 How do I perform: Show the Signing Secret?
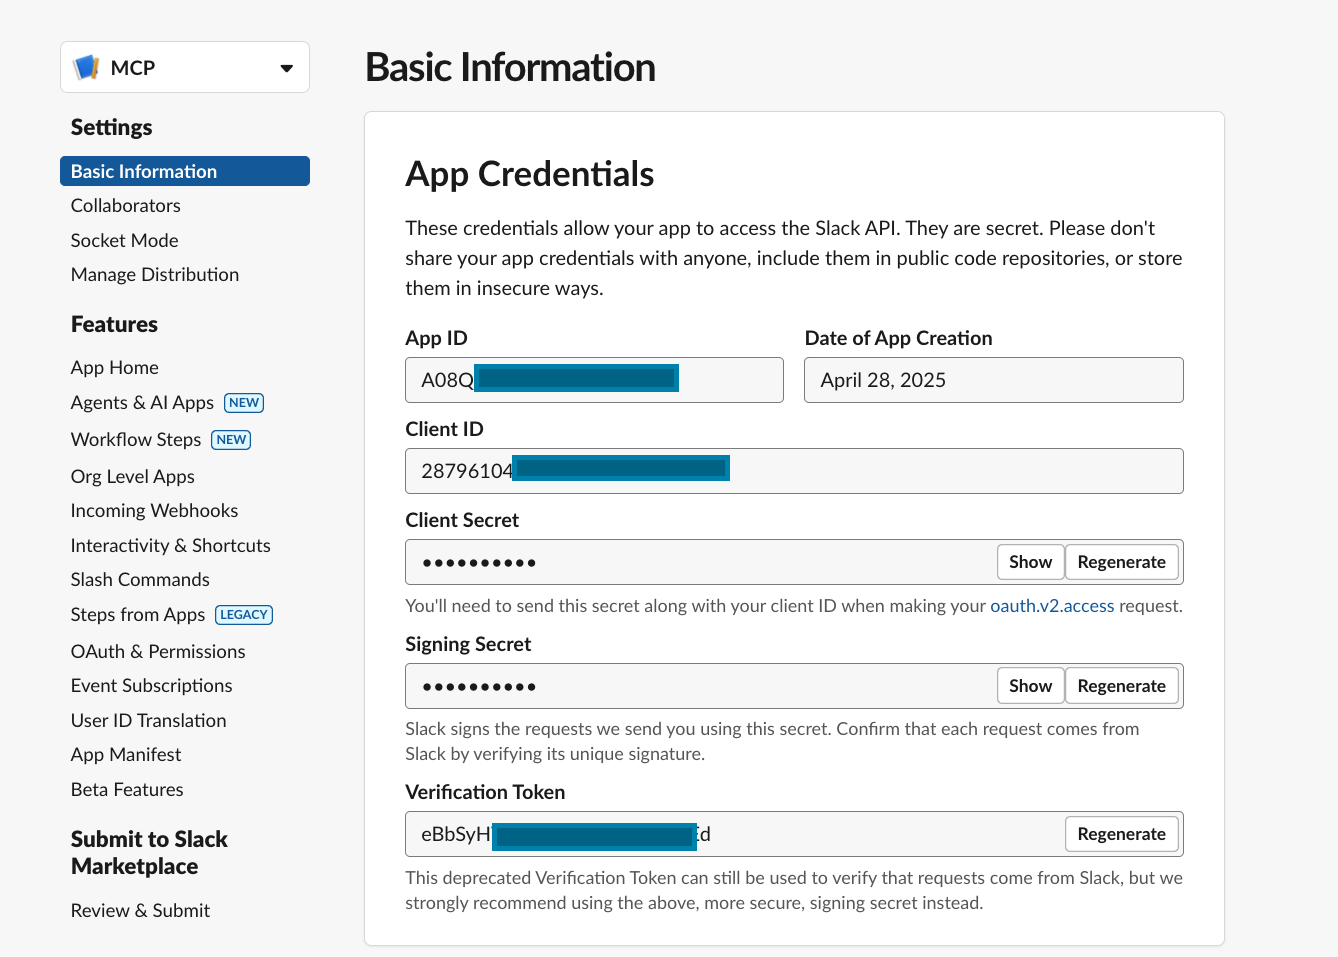1030,686
